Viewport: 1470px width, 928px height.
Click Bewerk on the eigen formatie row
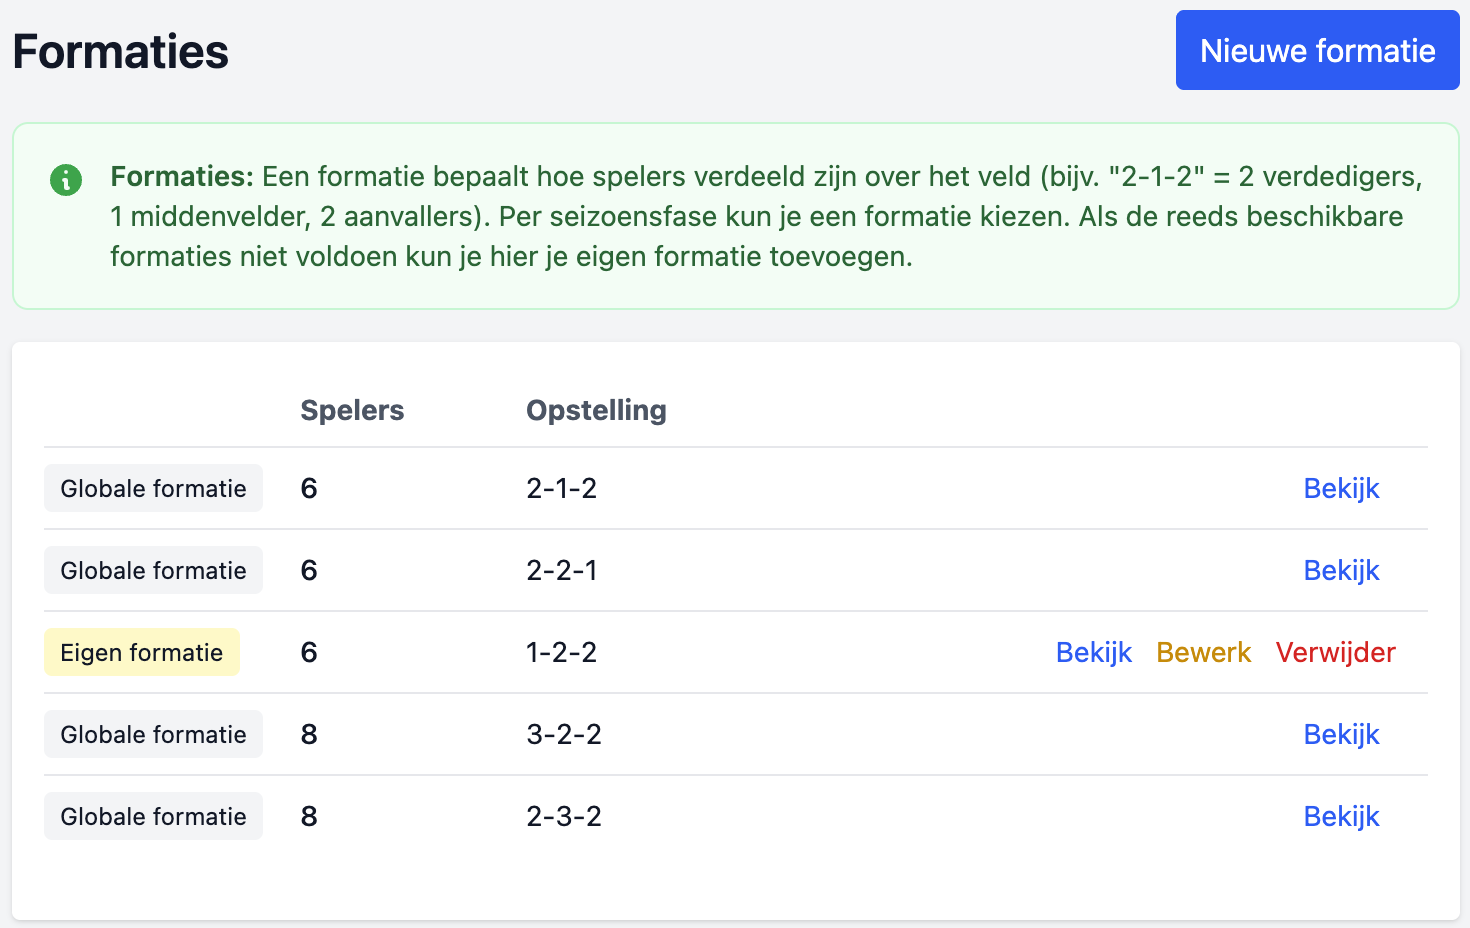click(1204, 652)
